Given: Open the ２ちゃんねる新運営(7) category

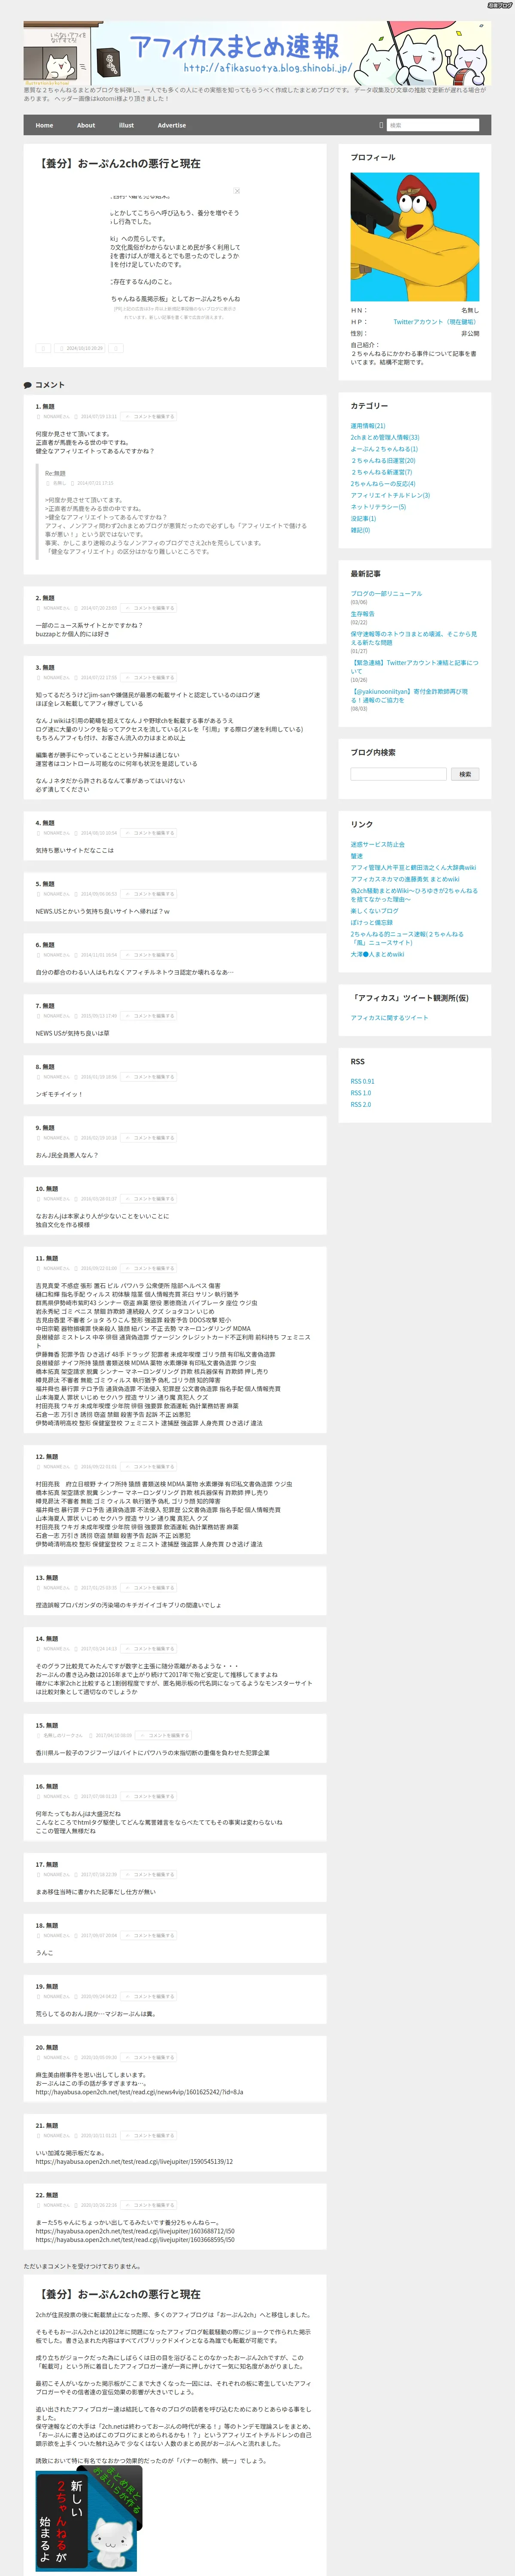Looking at the screenshot, I should click(381, 472).
